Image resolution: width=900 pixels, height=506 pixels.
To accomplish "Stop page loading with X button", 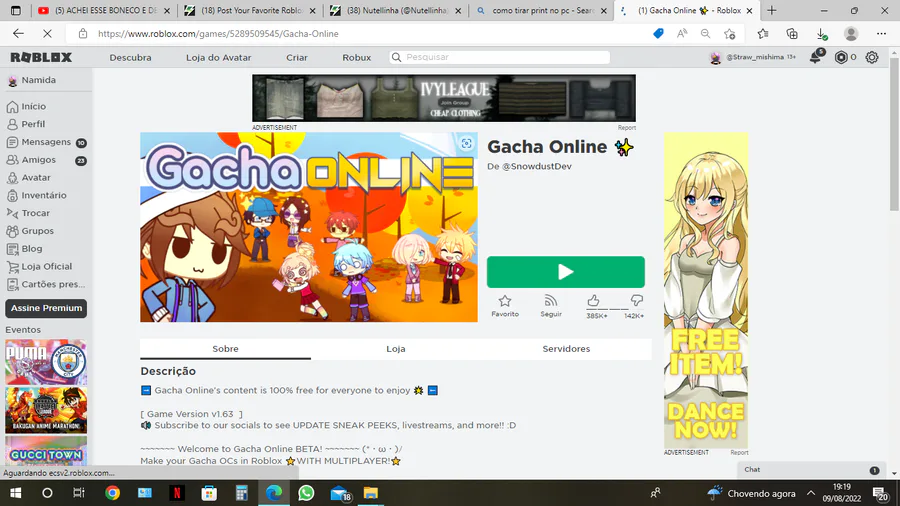I will pyautogui.click(x=47, y=34).
